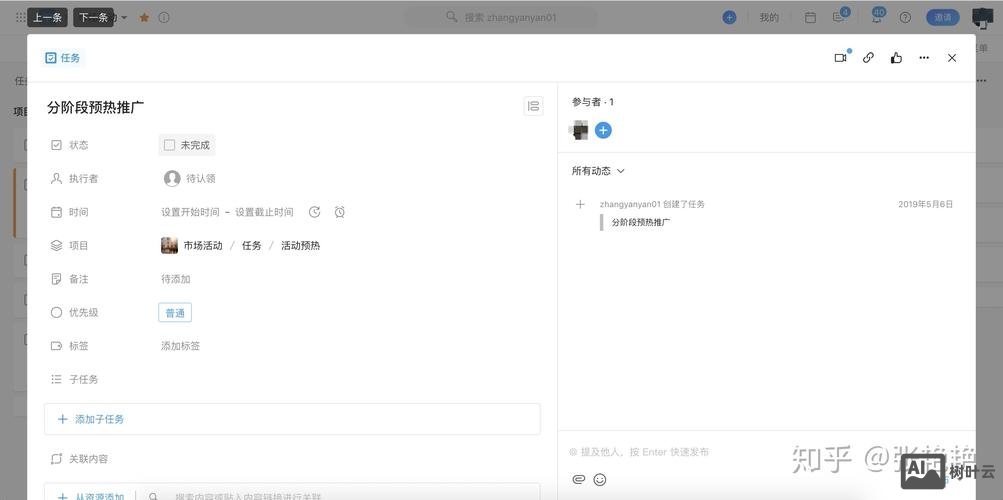Add a note in 待添加 field
This screenshot has width=1003, height=500.
click(175, 279)
